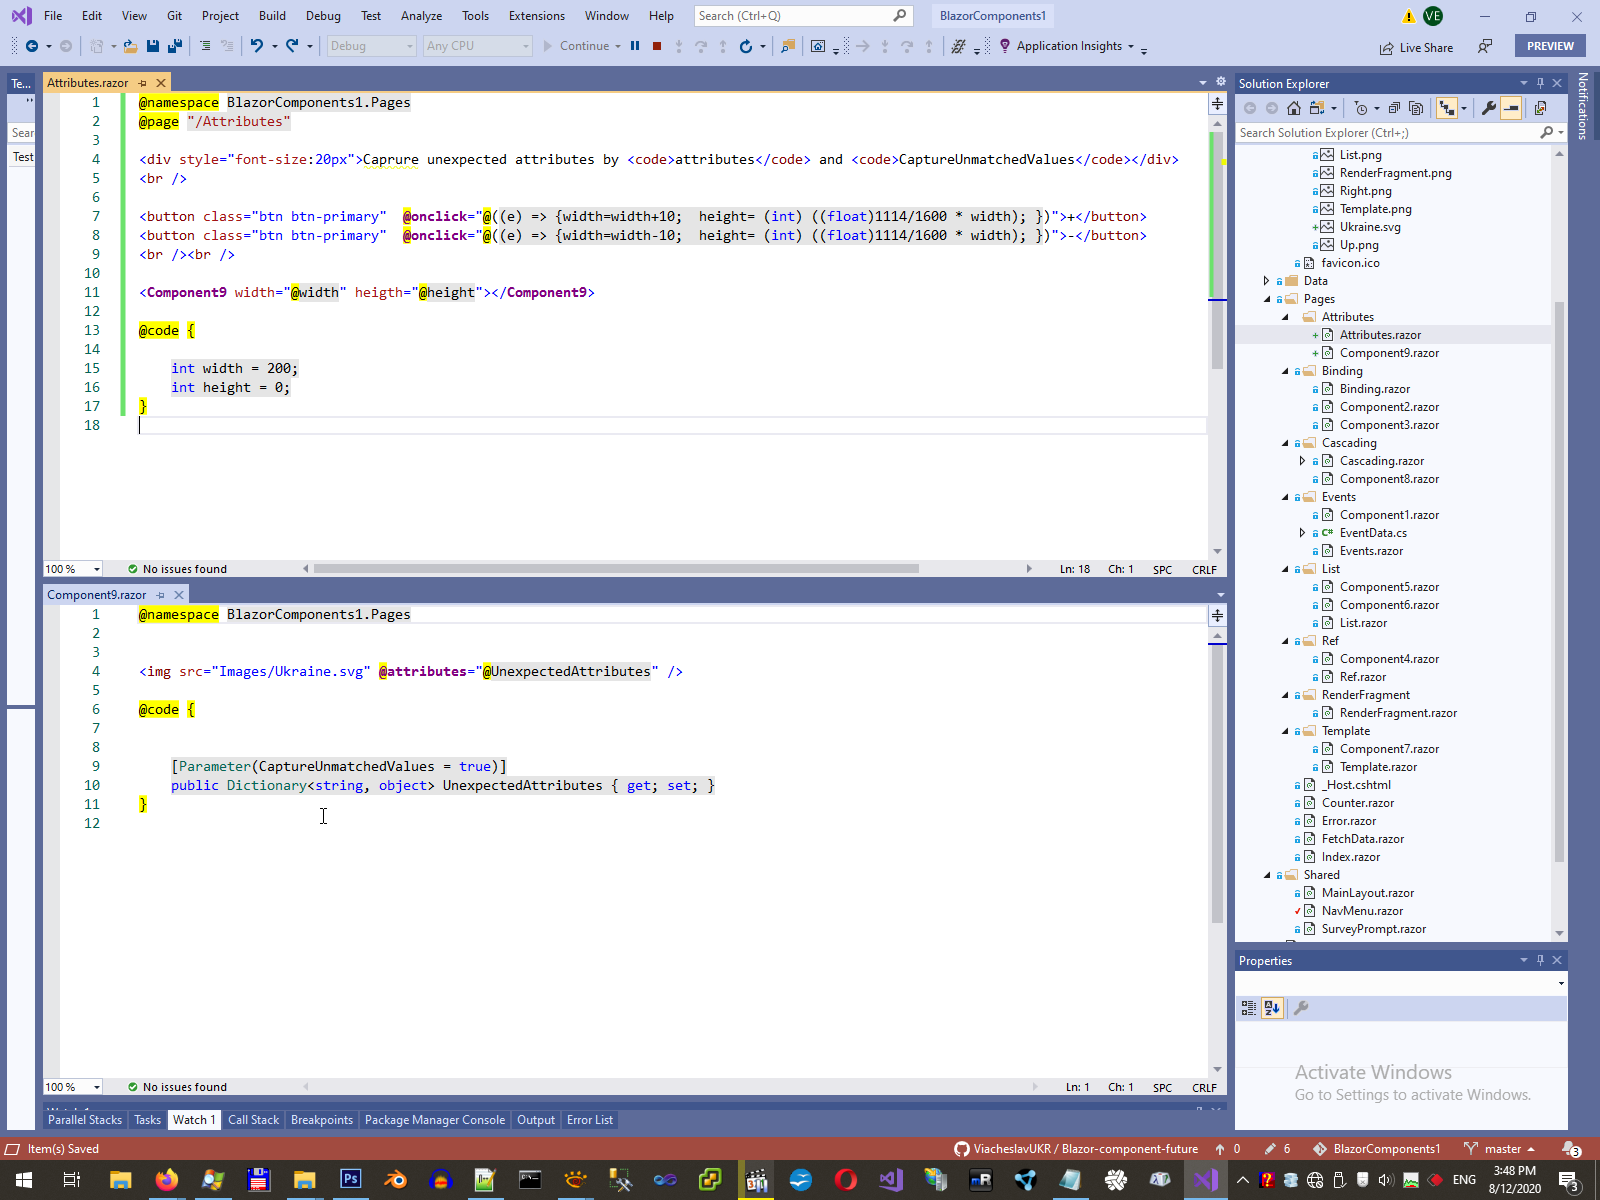This screenshot has height=1200, width=1600.
Task: Open the Extensions menu
Action: pyautogui.click(x=536, y=16)
